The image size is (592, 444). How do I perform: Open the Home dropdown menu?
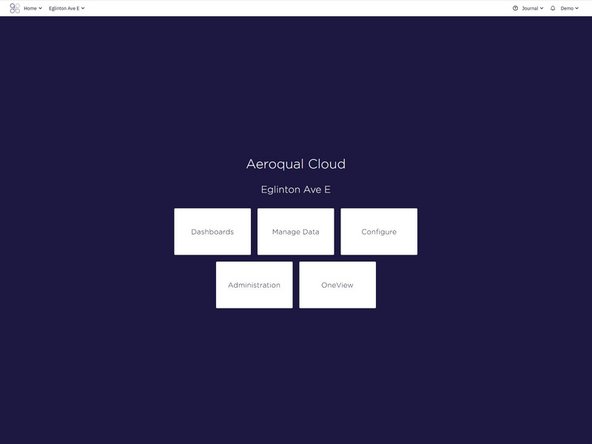tap(33, 8)
